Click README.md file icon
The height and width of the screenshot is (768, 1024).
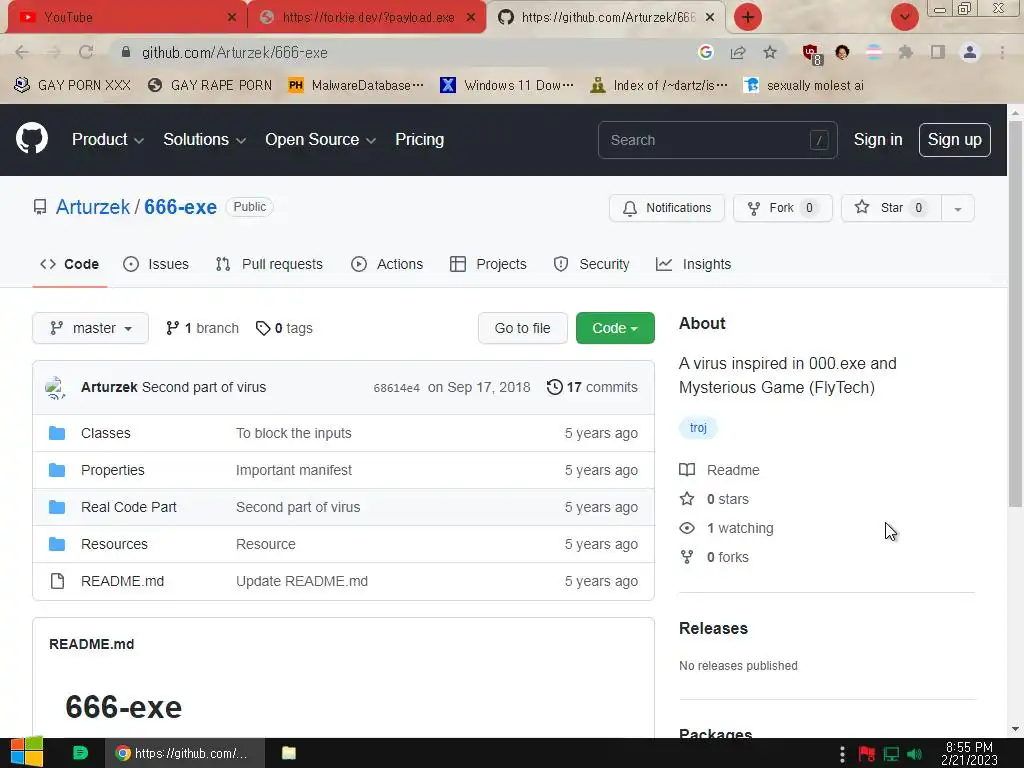(x=57, y=581)
